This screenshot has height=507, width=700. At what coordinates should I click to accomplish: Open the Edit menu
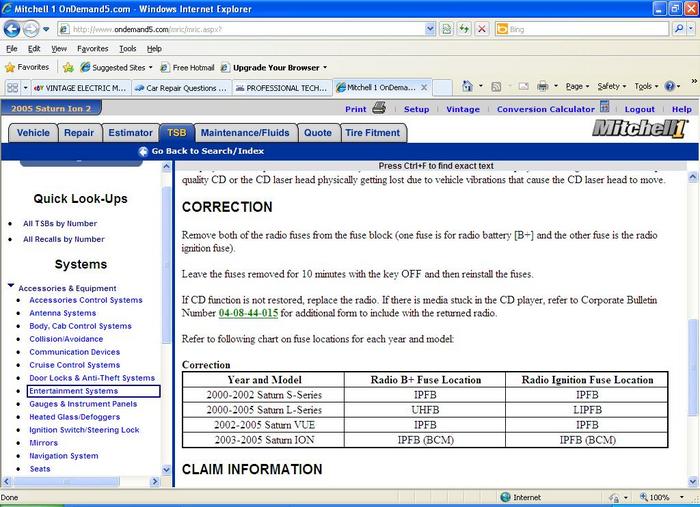(34, 49)
